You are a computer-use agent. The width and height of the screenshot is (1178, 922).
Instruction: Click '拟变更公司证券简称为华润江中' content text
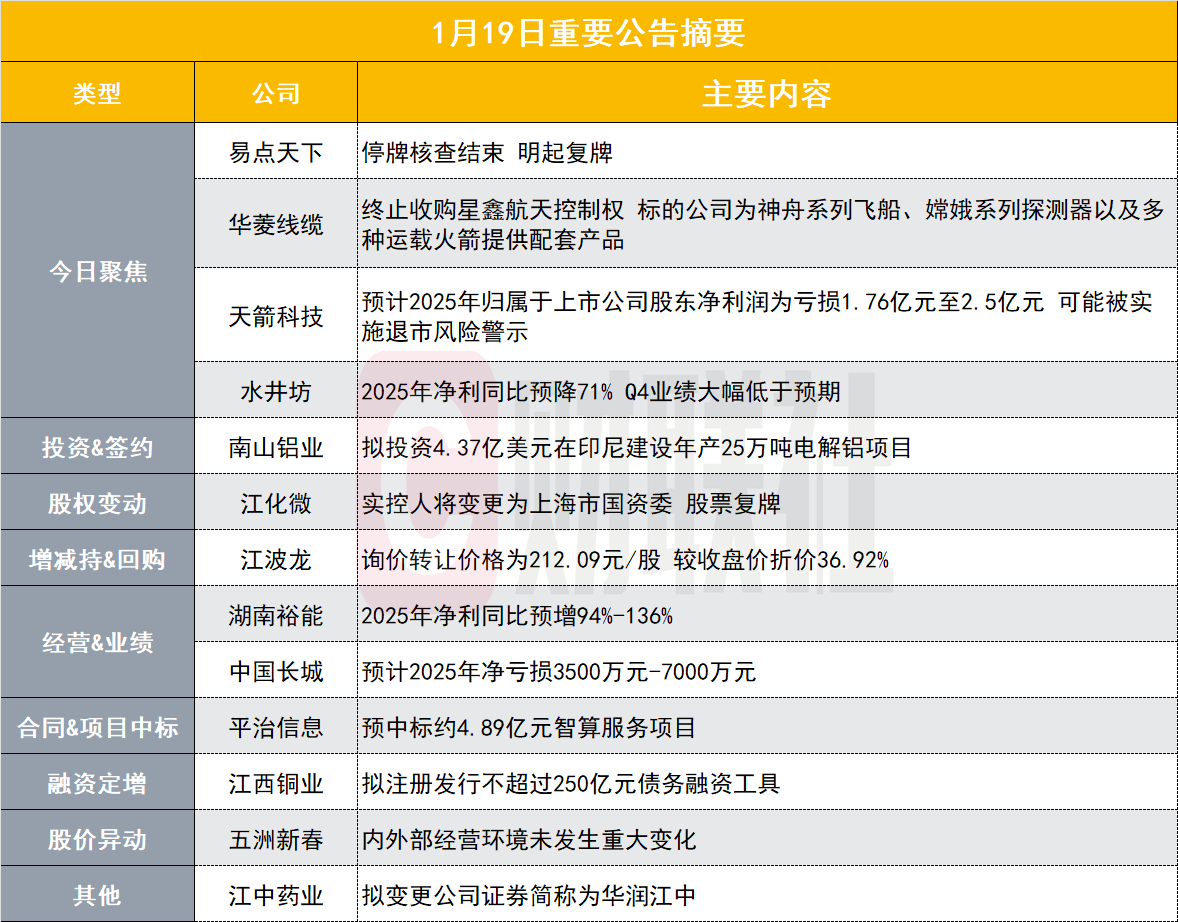tap(529, 896)
